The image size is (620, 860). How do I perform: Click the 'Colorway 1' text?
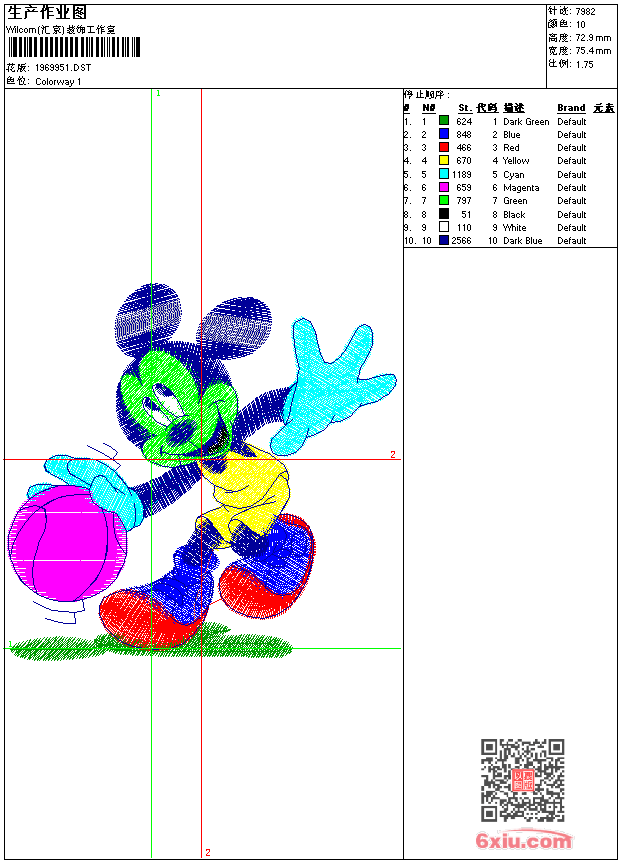coord(58,82)
